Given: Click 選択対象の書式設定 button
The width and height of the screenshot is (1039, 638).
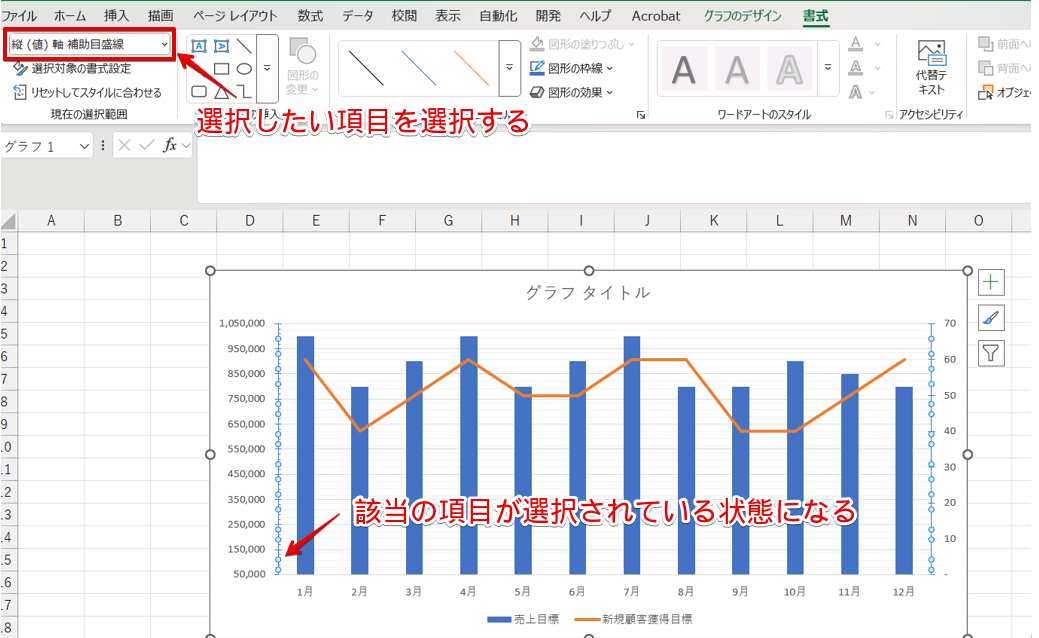Looking at the screenshot, I should pyautogui.click(x=72, y=69).
